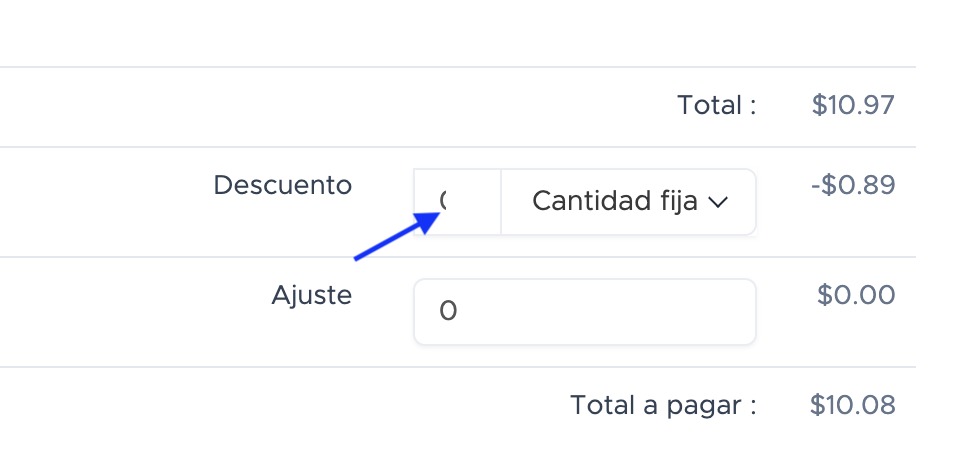Select the $0.00 adjustment amount

[855, 295]
